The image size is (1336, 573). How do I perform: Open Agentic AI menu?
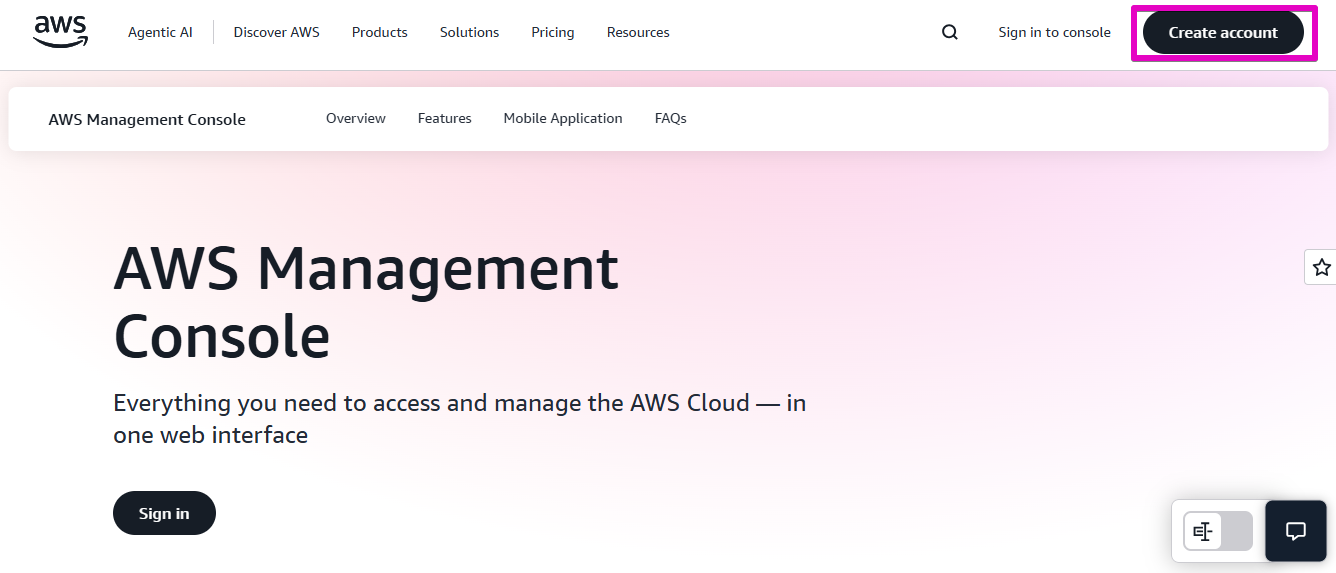pyautogui.click(x=160, y=32)
